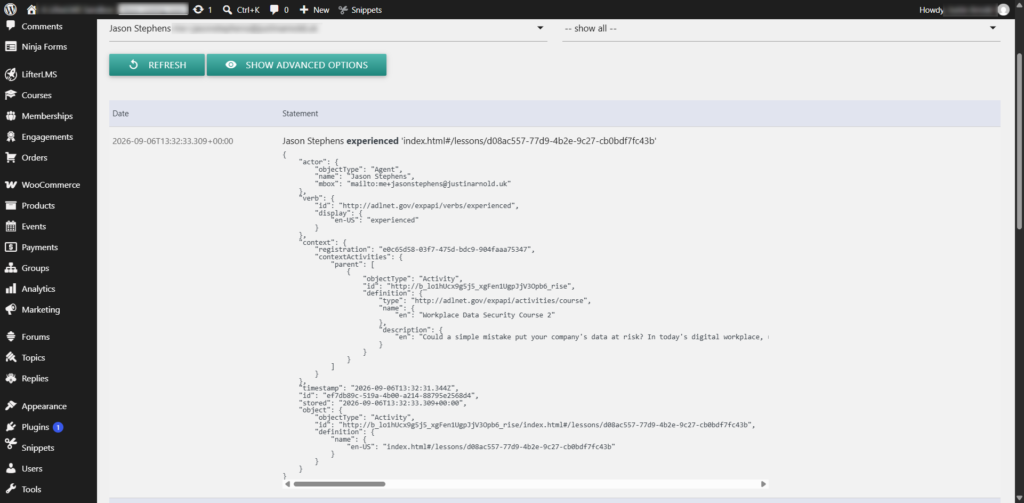Click the WordPress logo icon
The width and height of the screenshot is (1024, 503).
coord(10,10)
